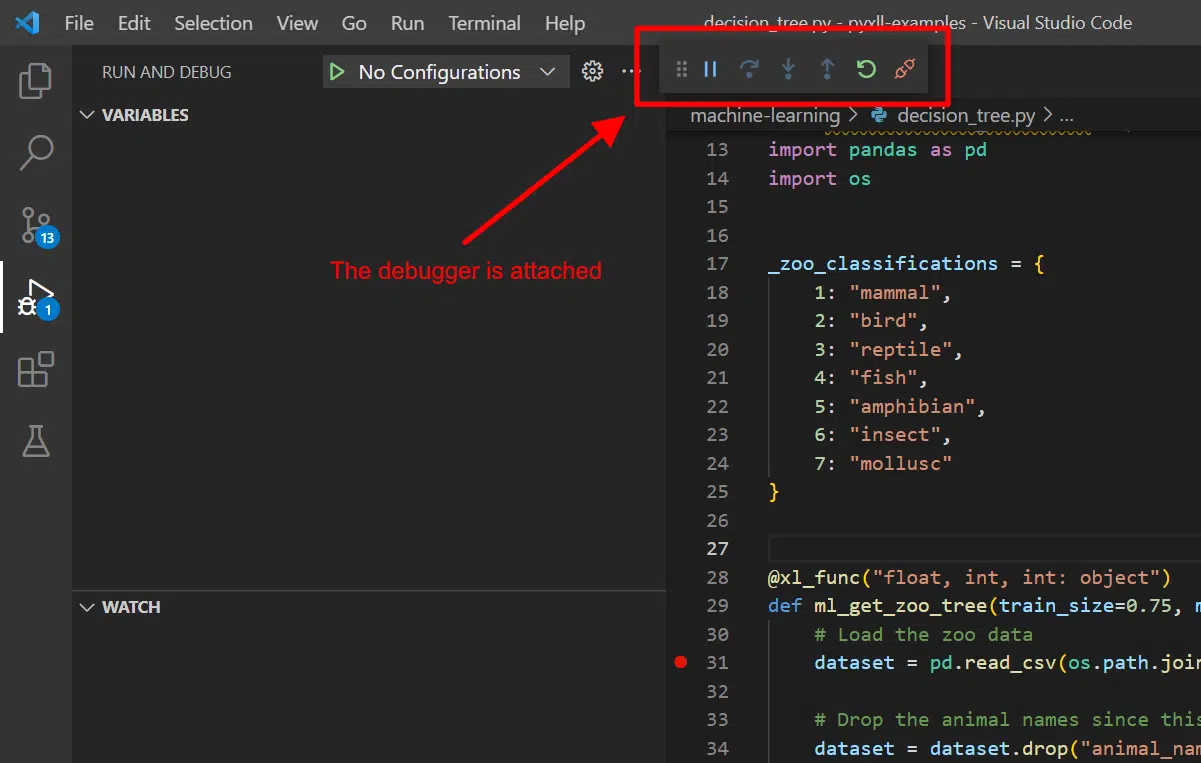Screen dimensions: 1201x763
Task: Expand the breadcrumb ellipsis symbol list
Action: click(x=1066, y=117)
